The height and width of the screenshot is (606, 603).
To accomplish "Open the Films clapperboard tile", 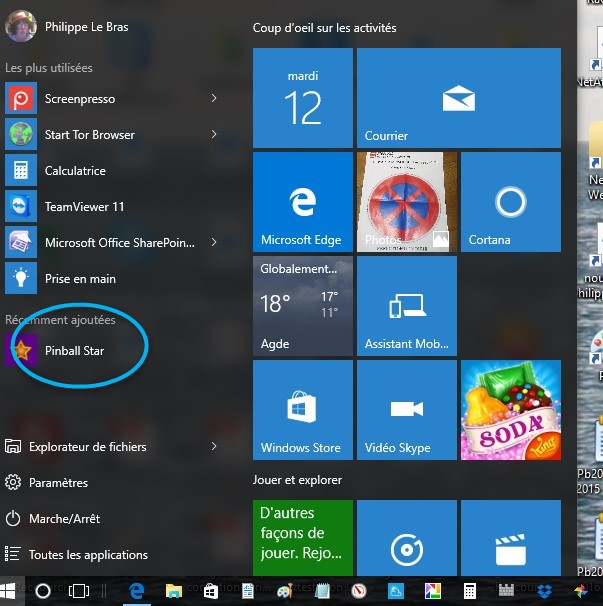I will pos(511,538).
